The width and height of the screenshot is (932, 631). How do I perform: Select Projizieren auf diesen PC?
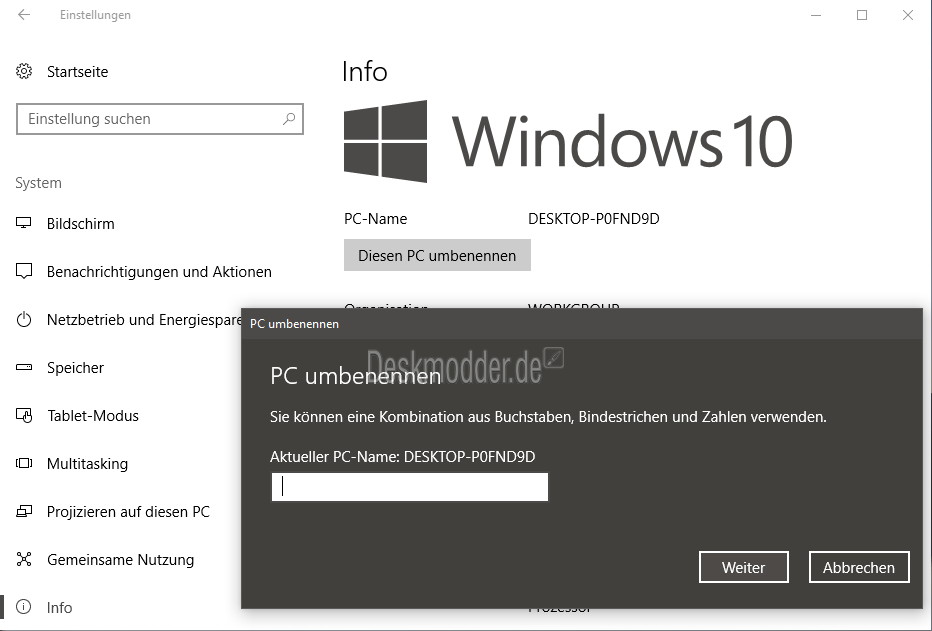(x=128, y=512)
